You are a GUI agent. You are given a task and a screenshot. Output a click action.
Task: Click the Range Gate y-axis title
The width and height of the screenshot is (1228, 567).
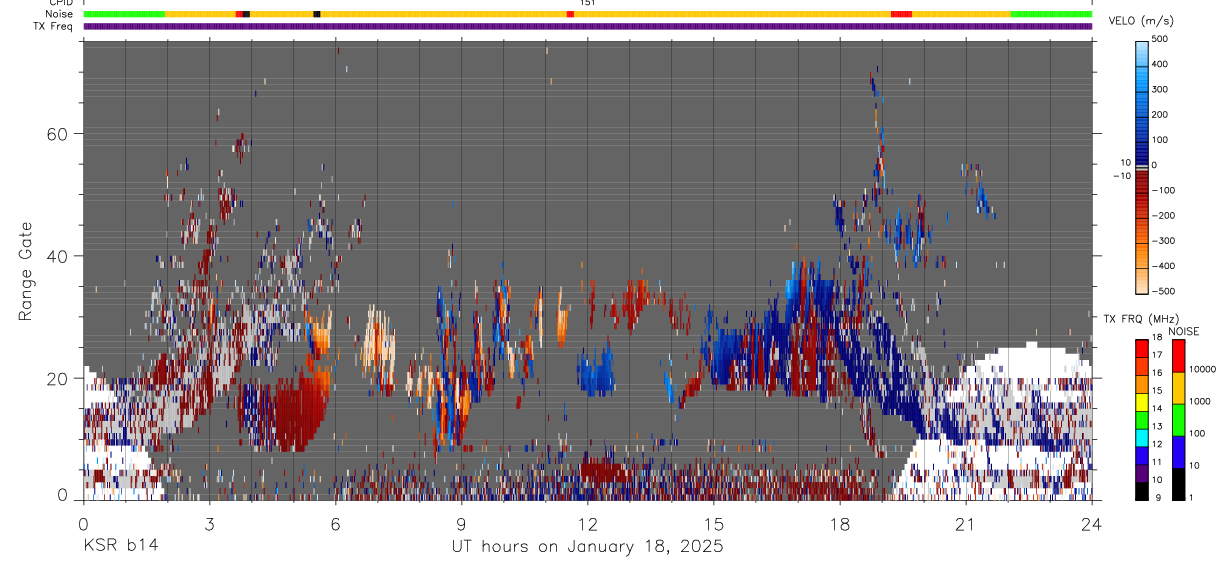28,272
